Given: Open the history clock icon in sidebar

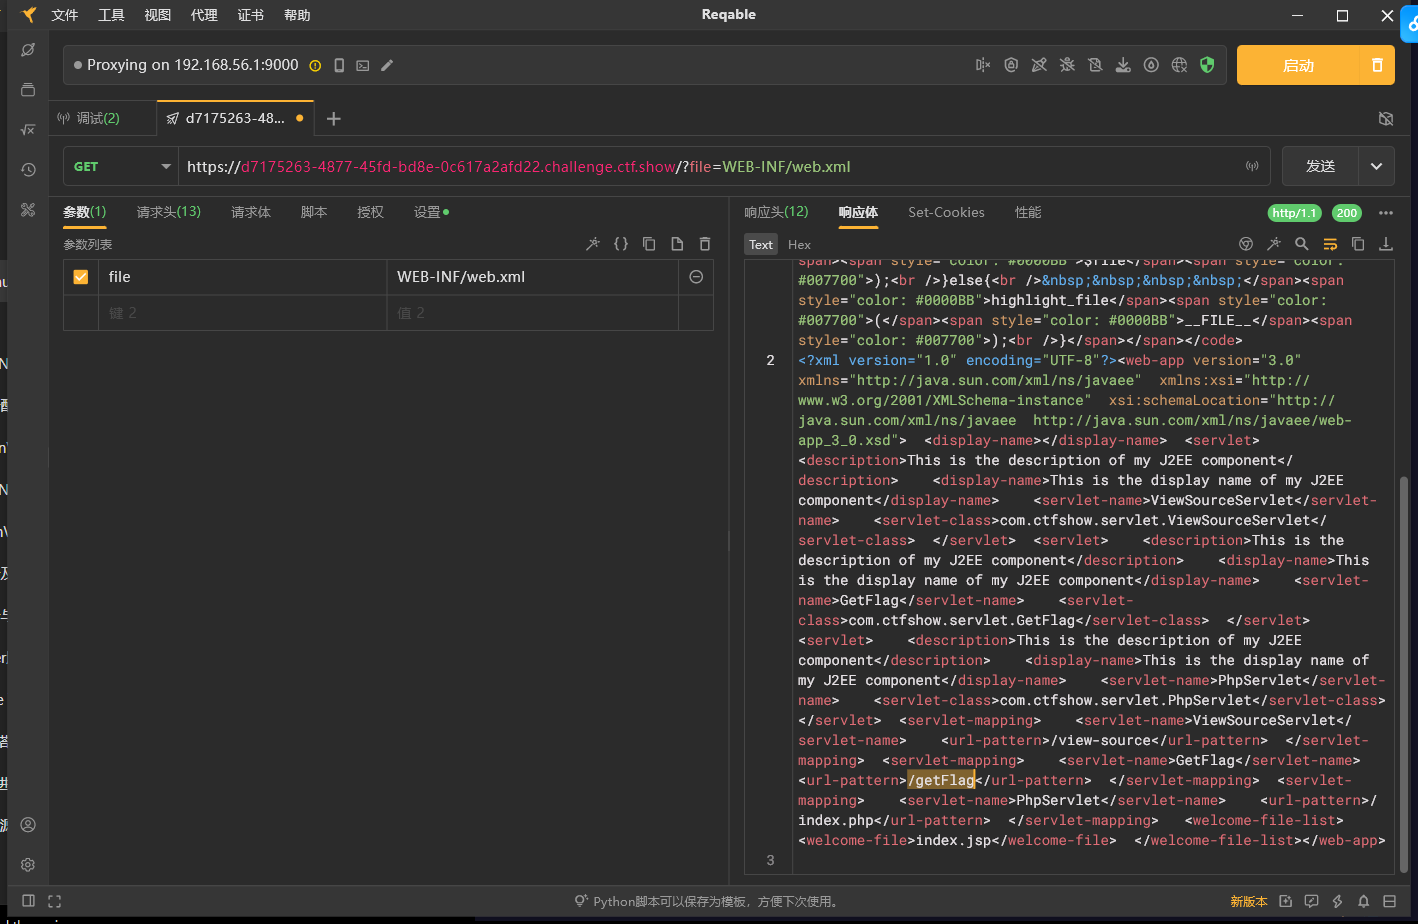Looking at the screenshot, I should coord(28,170).
